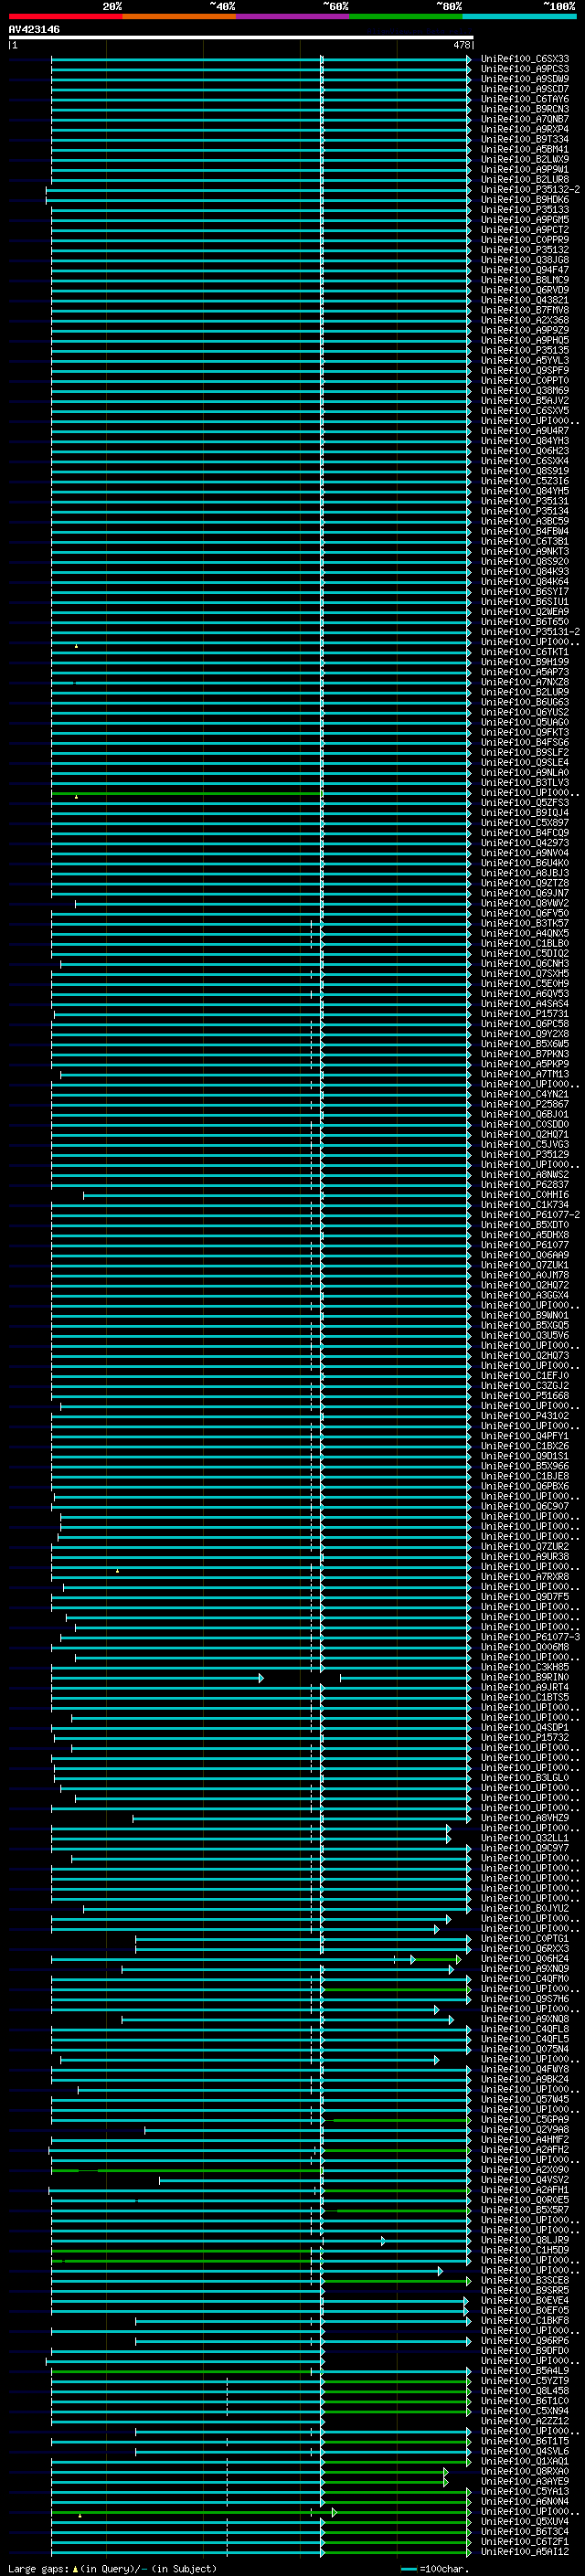Open the UniRef100_Q075N4 entry
The height and width of the screenshot is (2576, 585).
click(524, 2049)
